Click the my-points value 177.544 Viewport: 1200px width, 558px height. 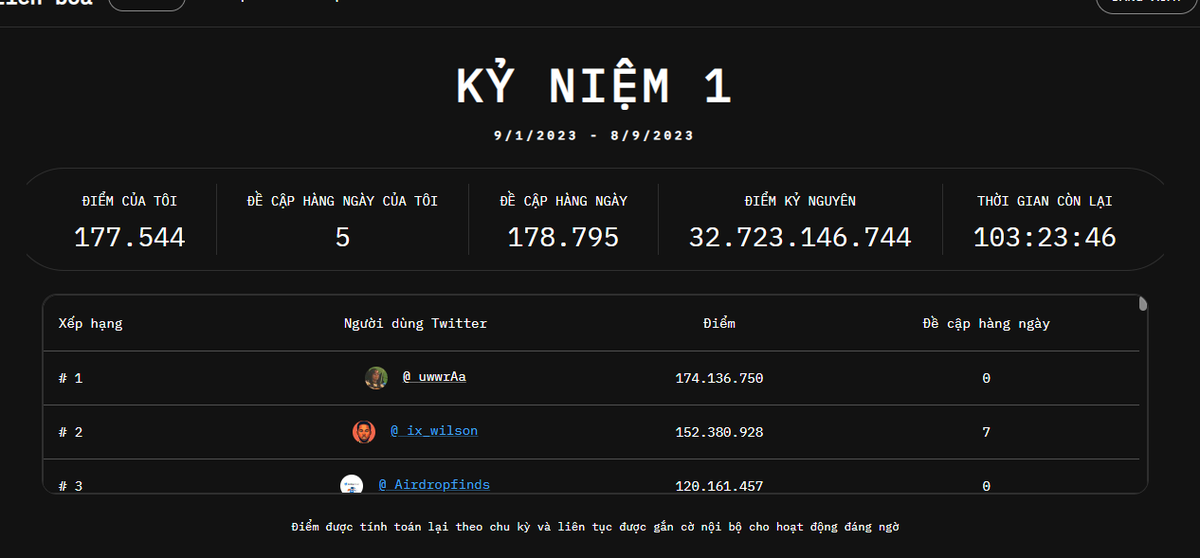tap(130, 237)
